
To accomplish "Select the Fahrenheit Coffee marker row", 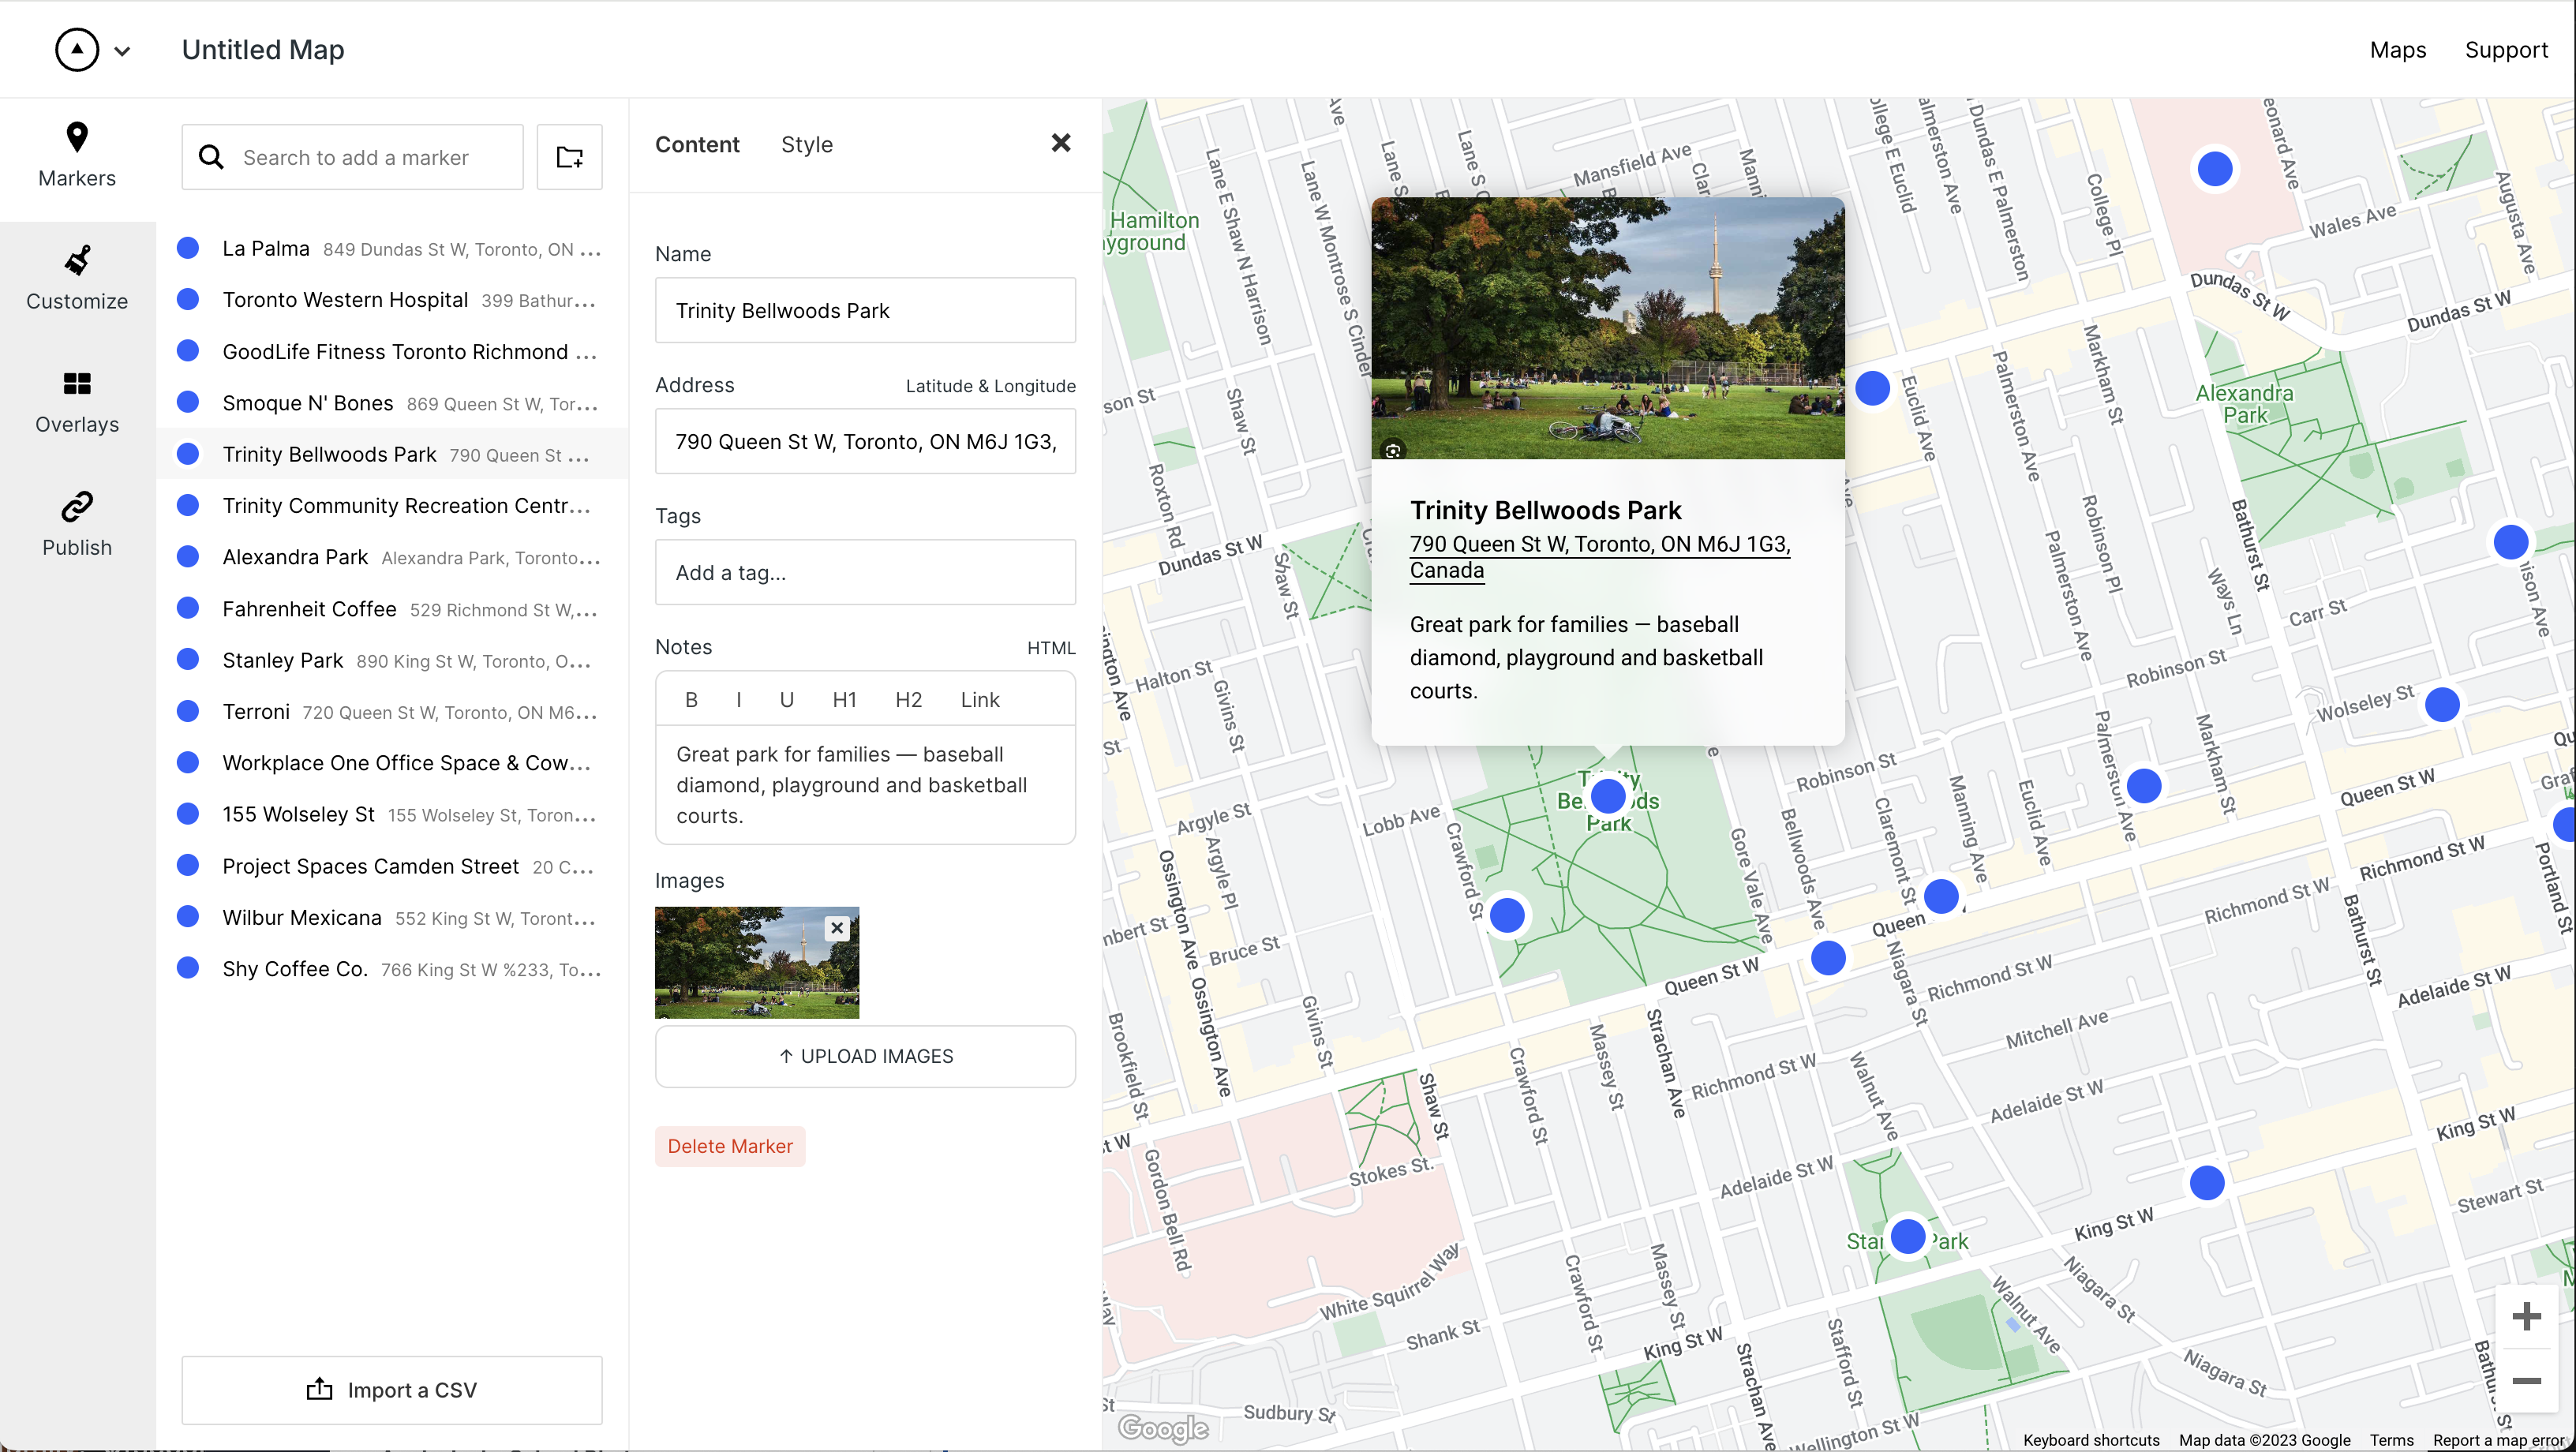I will coord(392,609).
